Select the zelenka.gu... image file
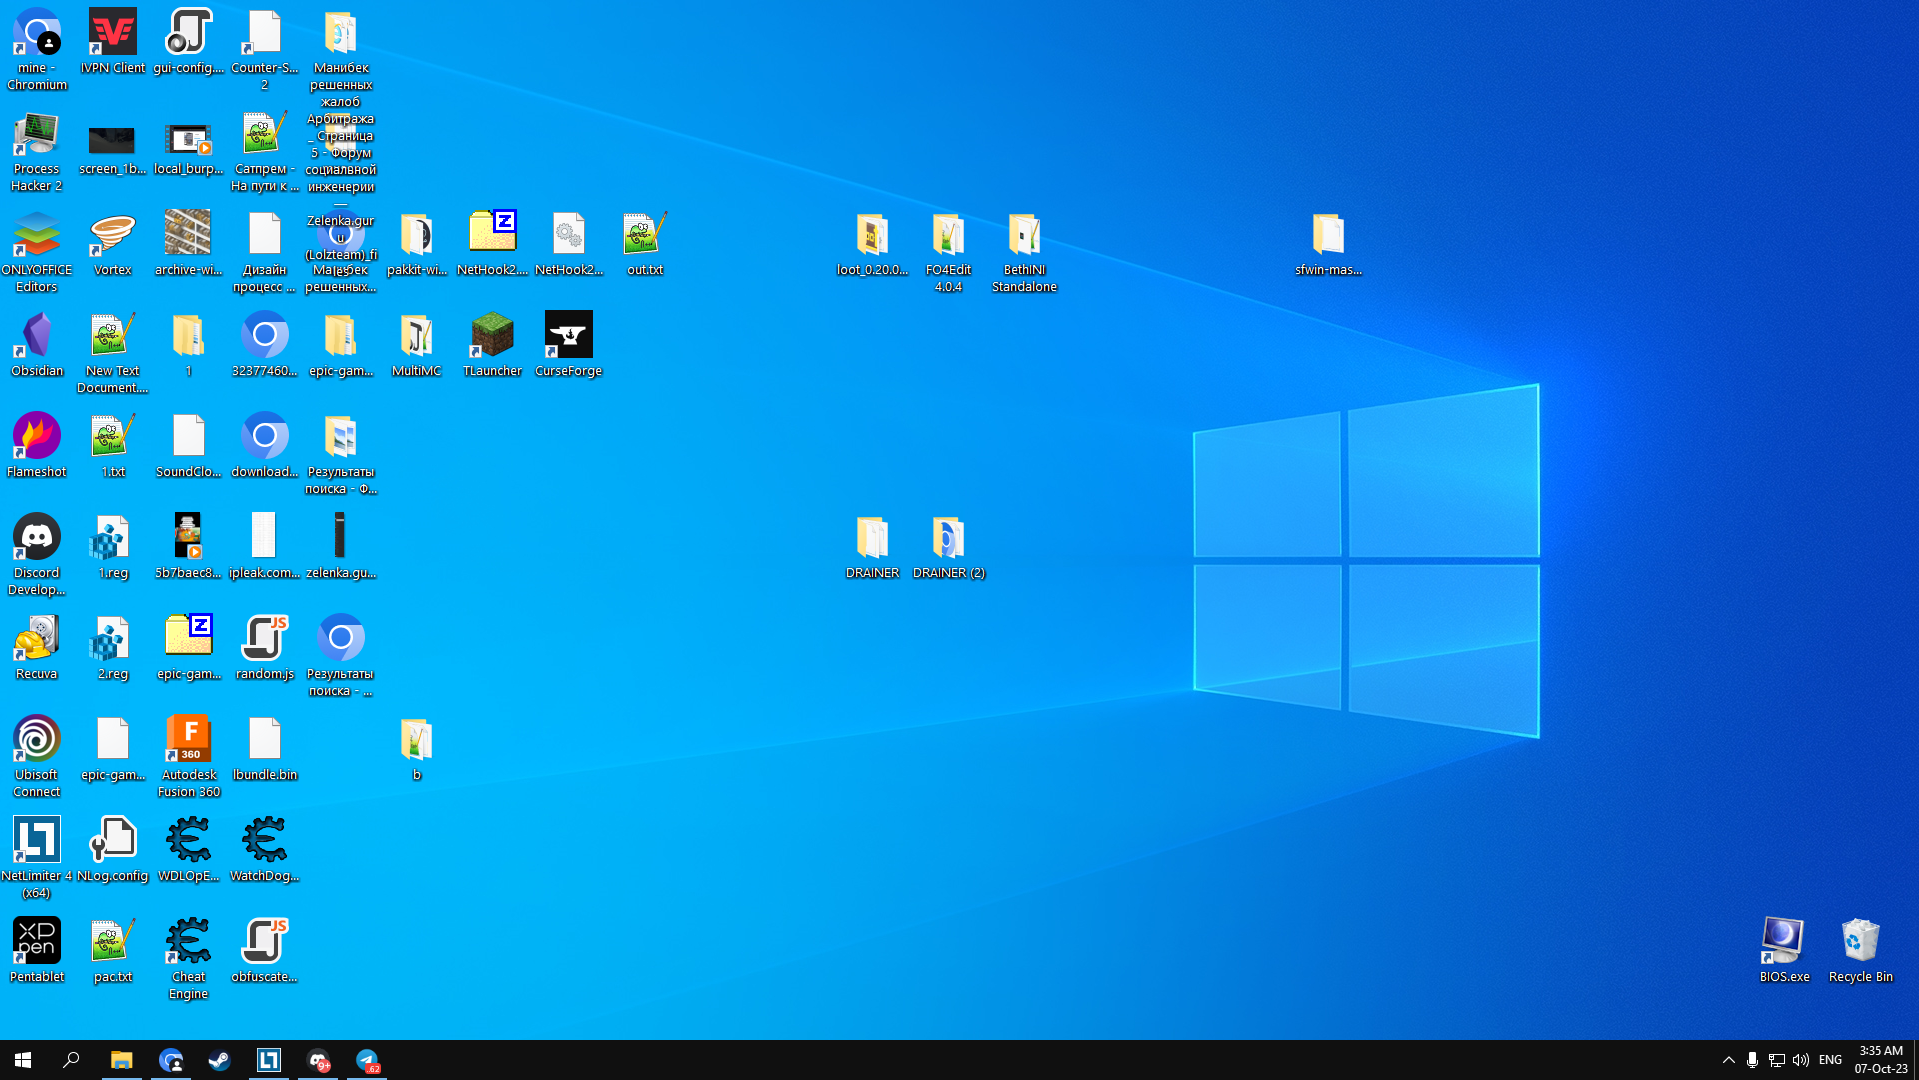1919x1080 pixels. click(340, 548)
